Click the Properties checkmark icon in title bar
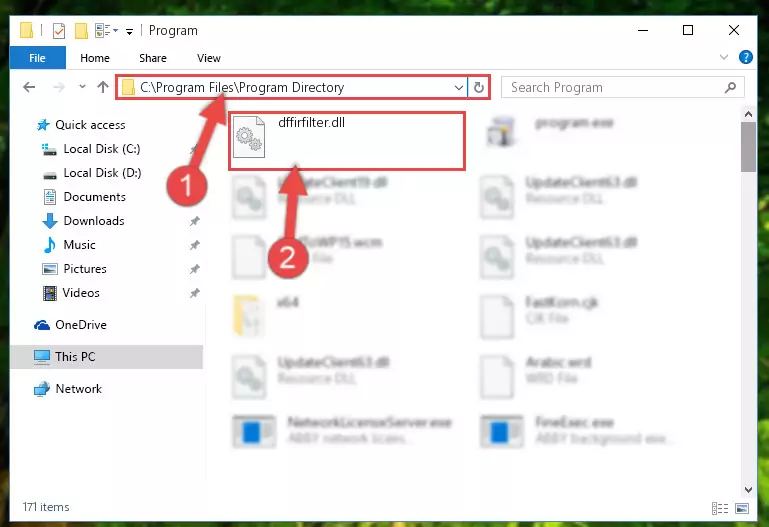The image size is (769, 527). click(x=59, y=31)
